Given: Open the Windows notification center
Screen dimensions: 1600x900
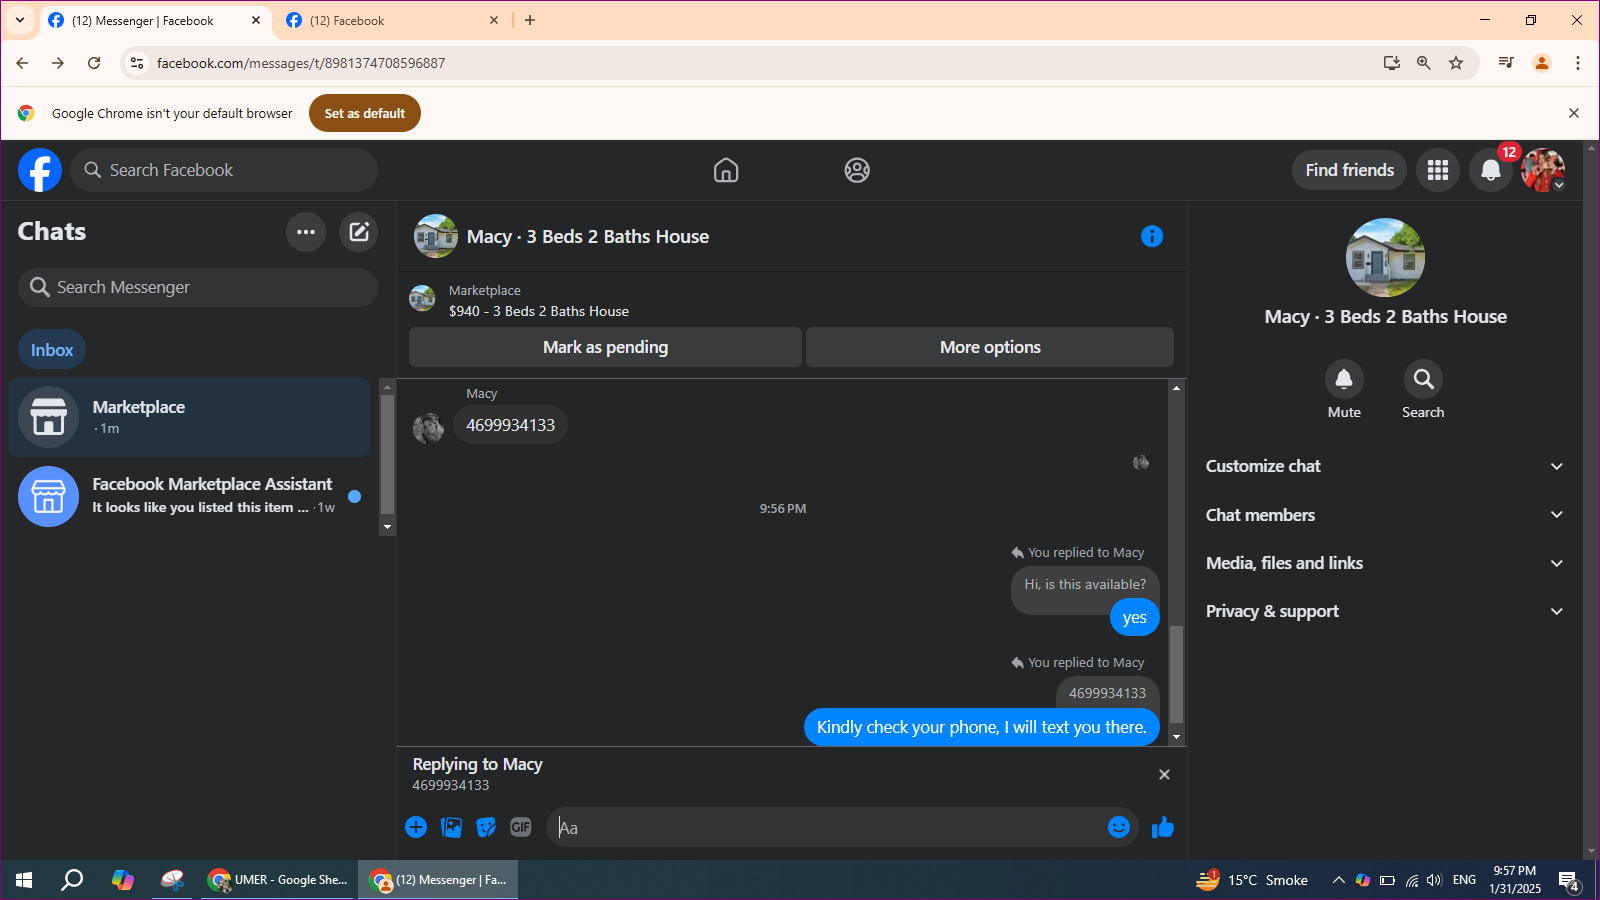Looking at the screenshot, I should 1570,880.
